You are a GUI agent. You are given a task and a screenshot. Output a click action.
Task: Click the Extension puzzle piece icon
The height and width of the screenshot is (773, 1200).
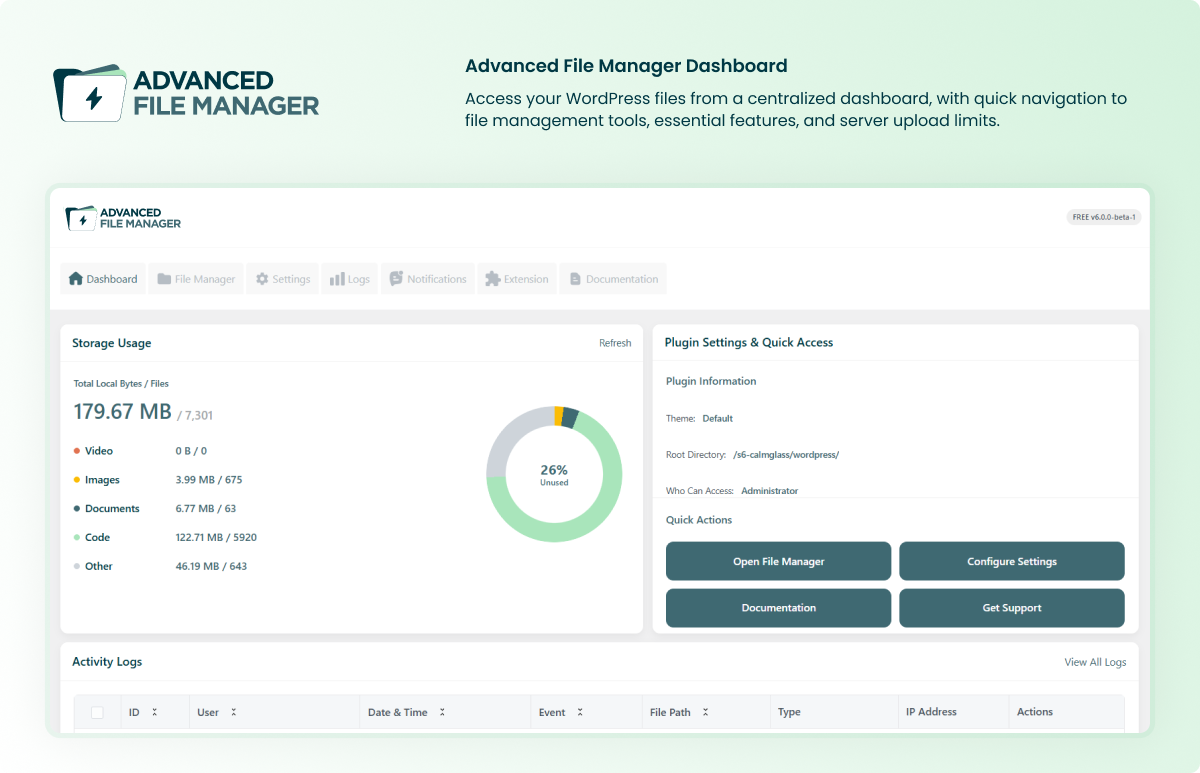pyautogui.click(x=492, y=279)
